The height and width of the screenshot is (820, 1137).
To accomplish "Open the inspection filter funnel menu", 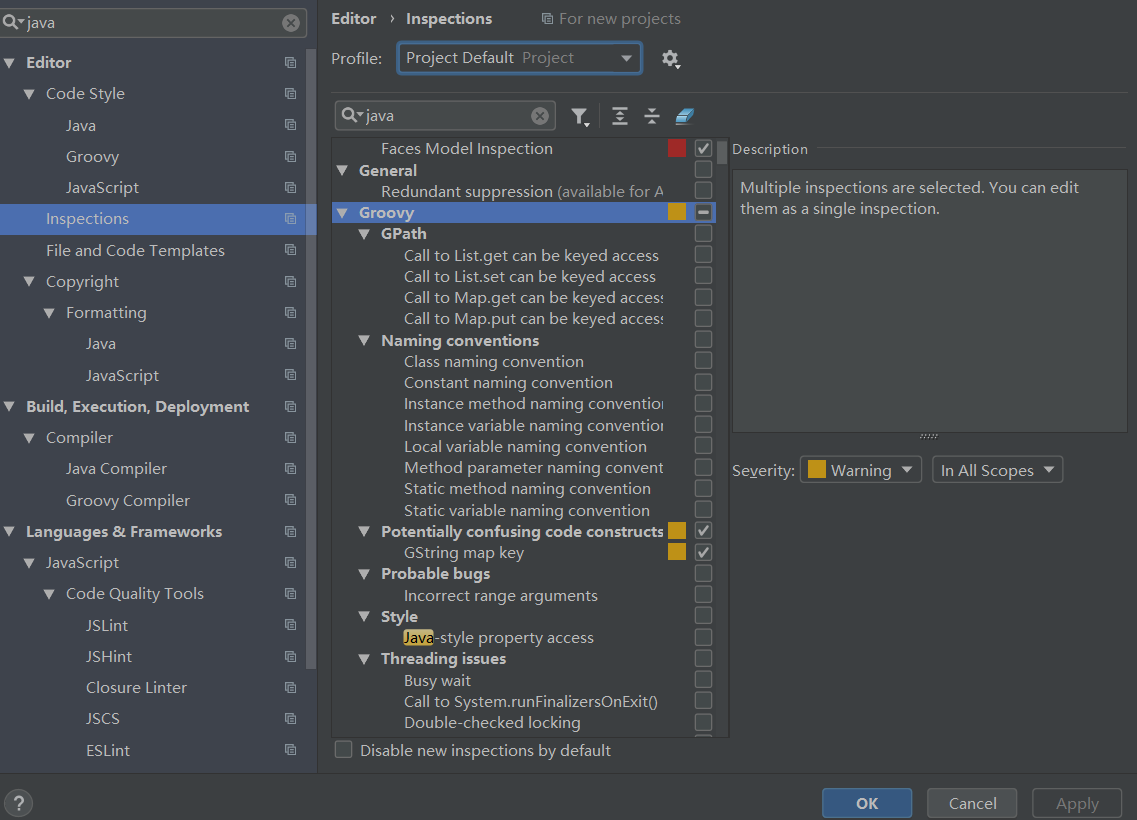I will [579, 116].
